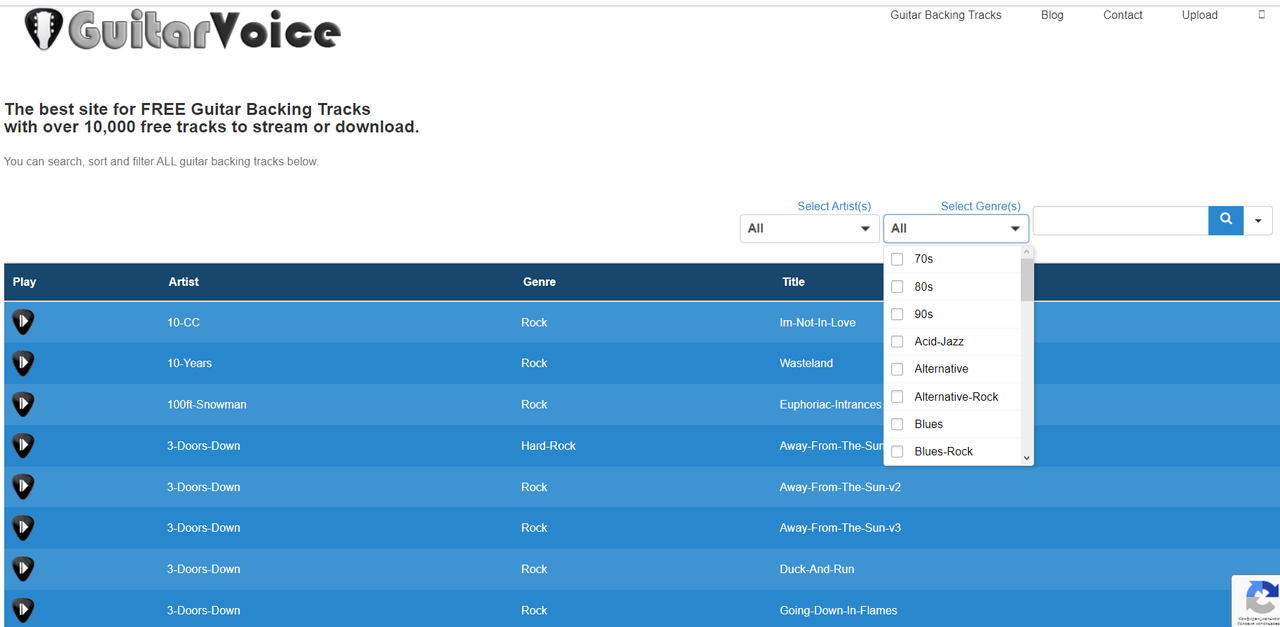Check the 80s genre checkbox
Screen dimensions: 1280x627
(897, 287)
